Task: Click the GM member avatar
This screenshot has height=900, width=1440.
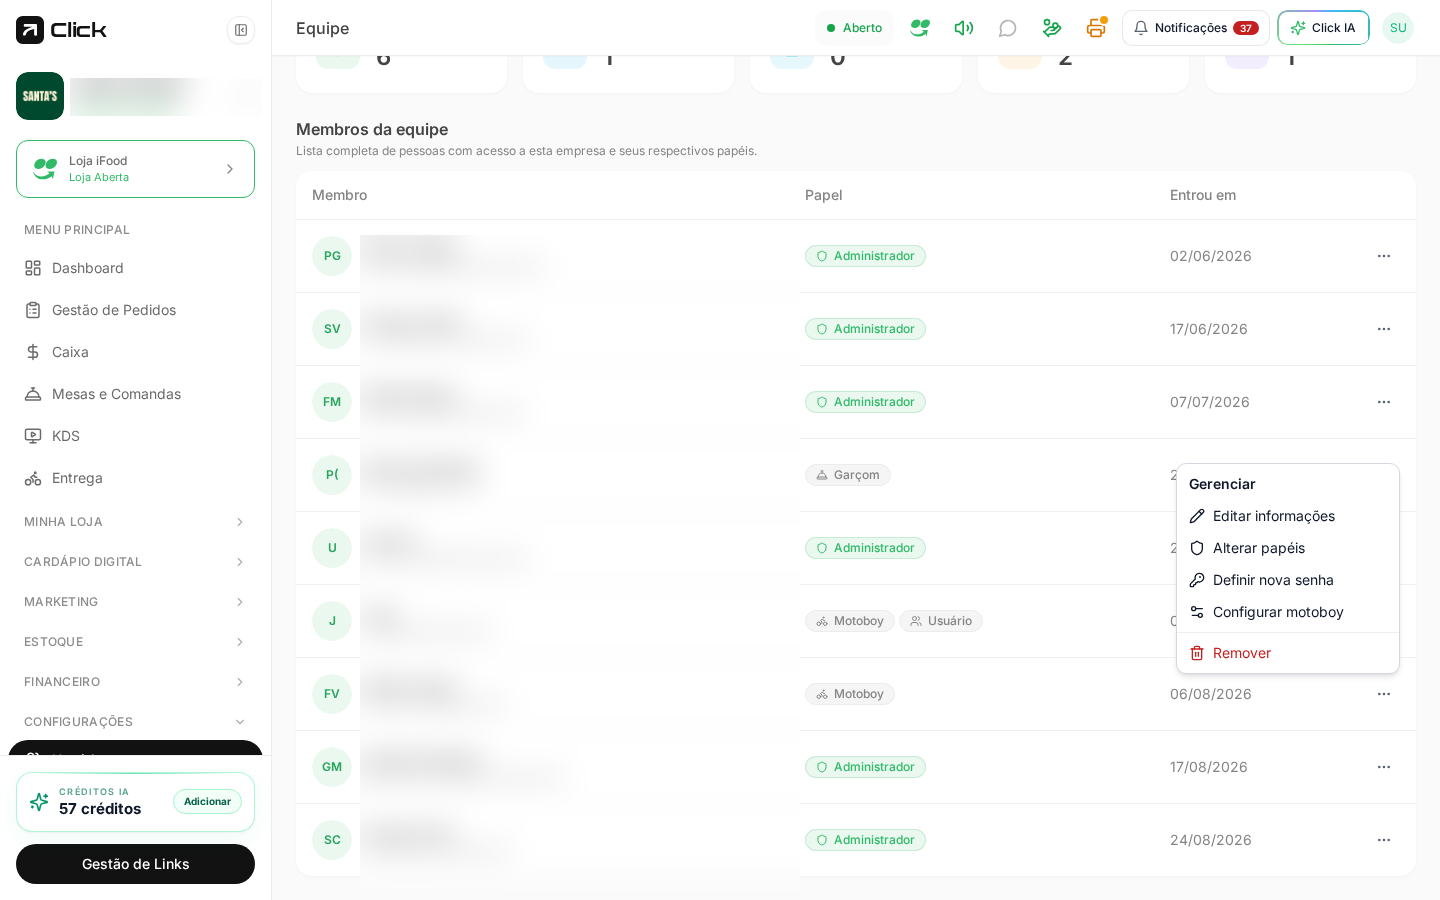Action: pos(332,767)
